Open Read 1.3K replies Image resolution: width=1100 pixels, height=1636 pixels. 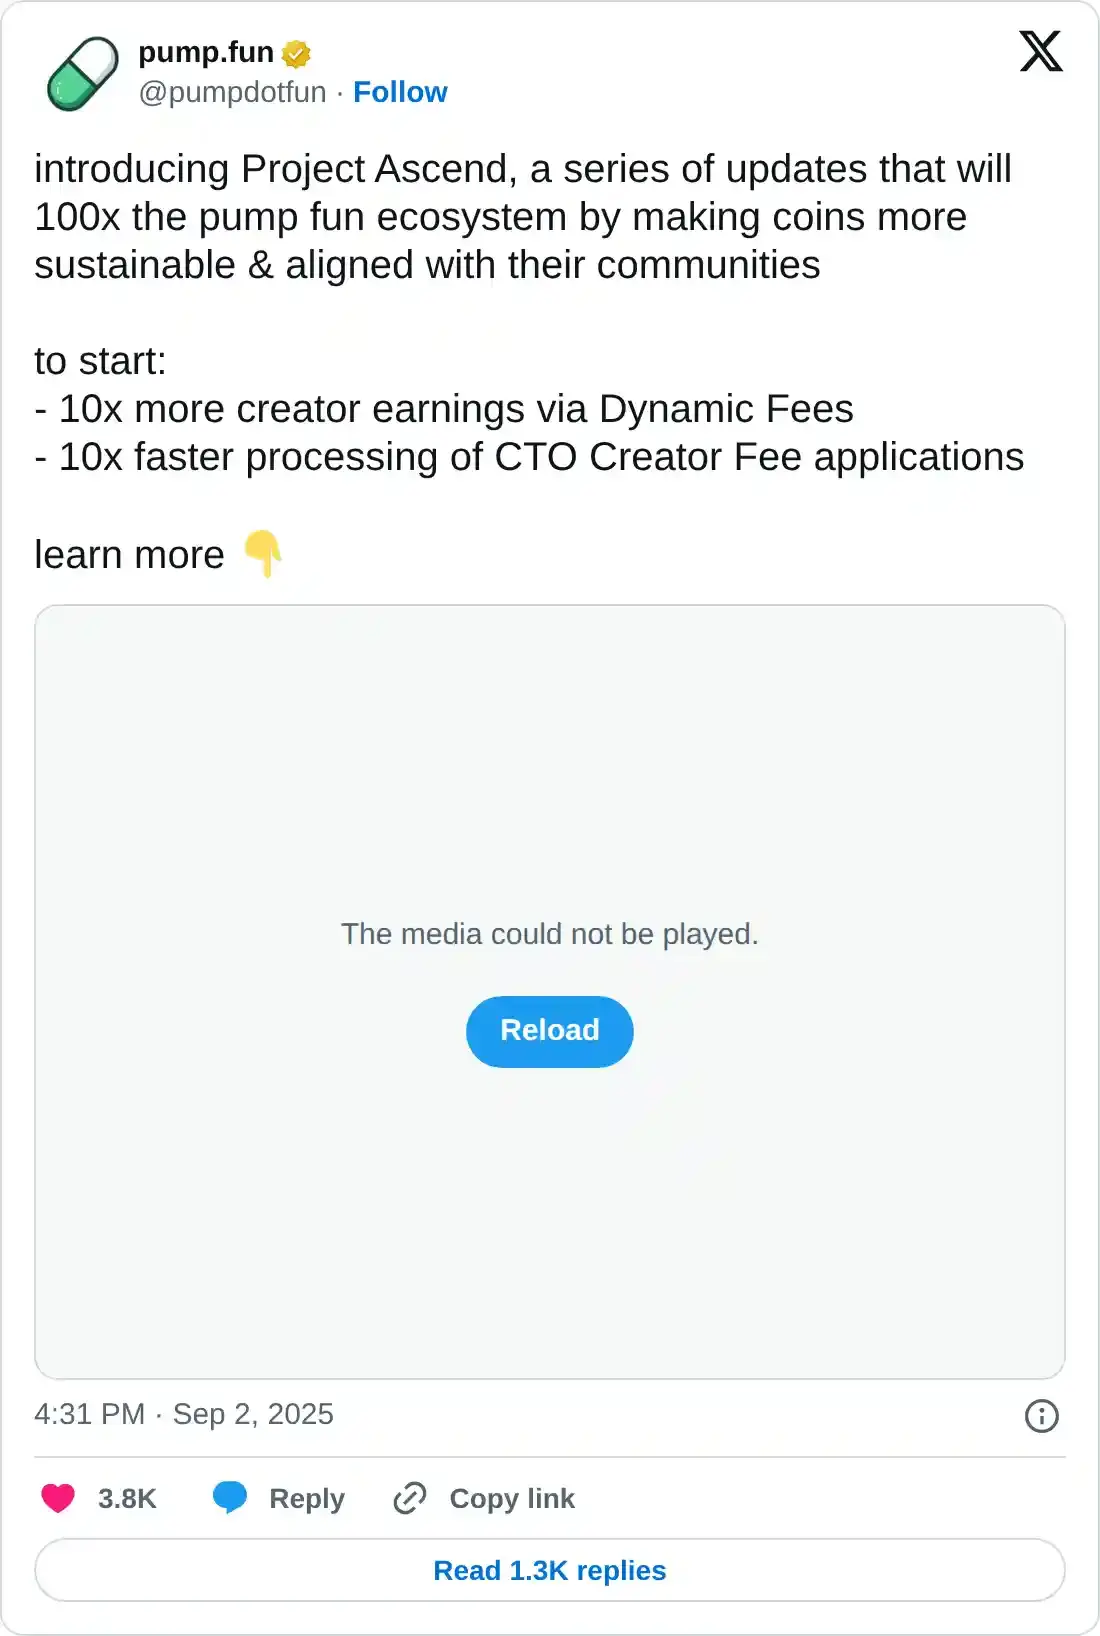click(x=549, y=1570)
